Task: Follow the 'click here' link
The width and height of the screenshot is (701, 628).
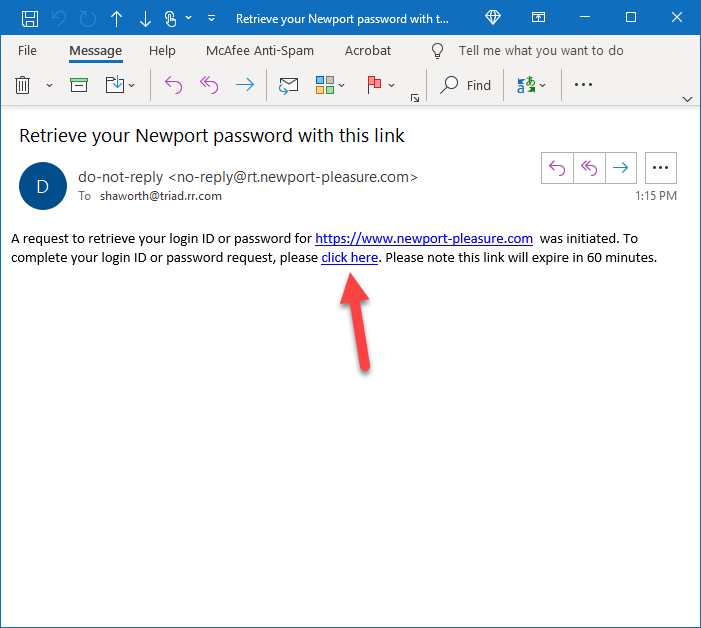Action: click(x=350, y=258)
